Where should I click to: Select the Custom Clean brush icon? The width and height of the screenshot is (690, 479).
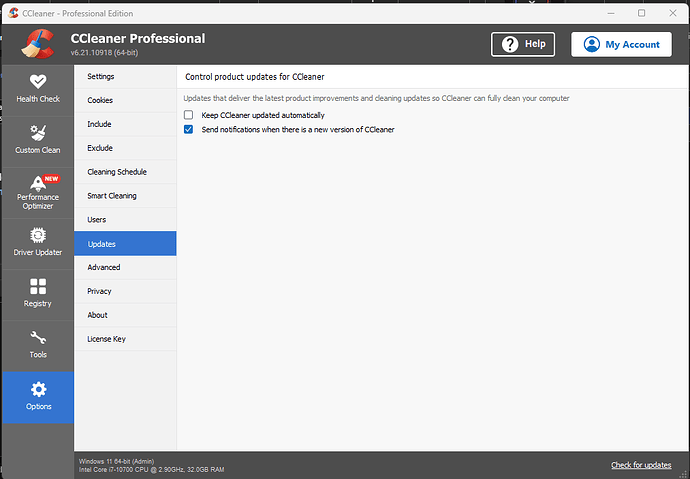coord(37,132)
